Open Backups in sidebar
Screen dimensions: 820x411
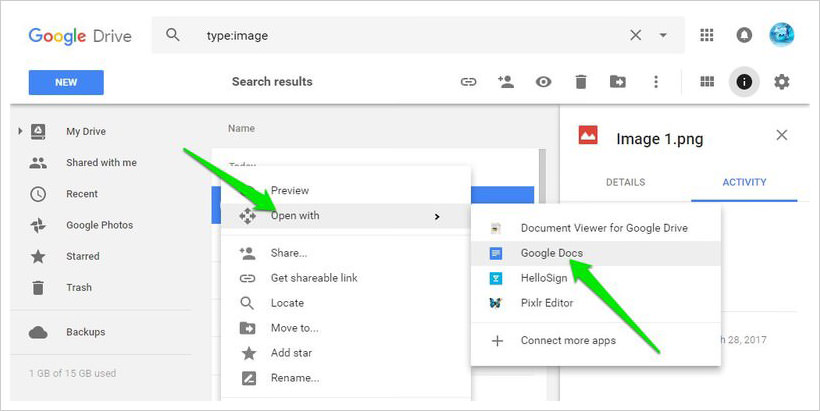tap(85, 332)
